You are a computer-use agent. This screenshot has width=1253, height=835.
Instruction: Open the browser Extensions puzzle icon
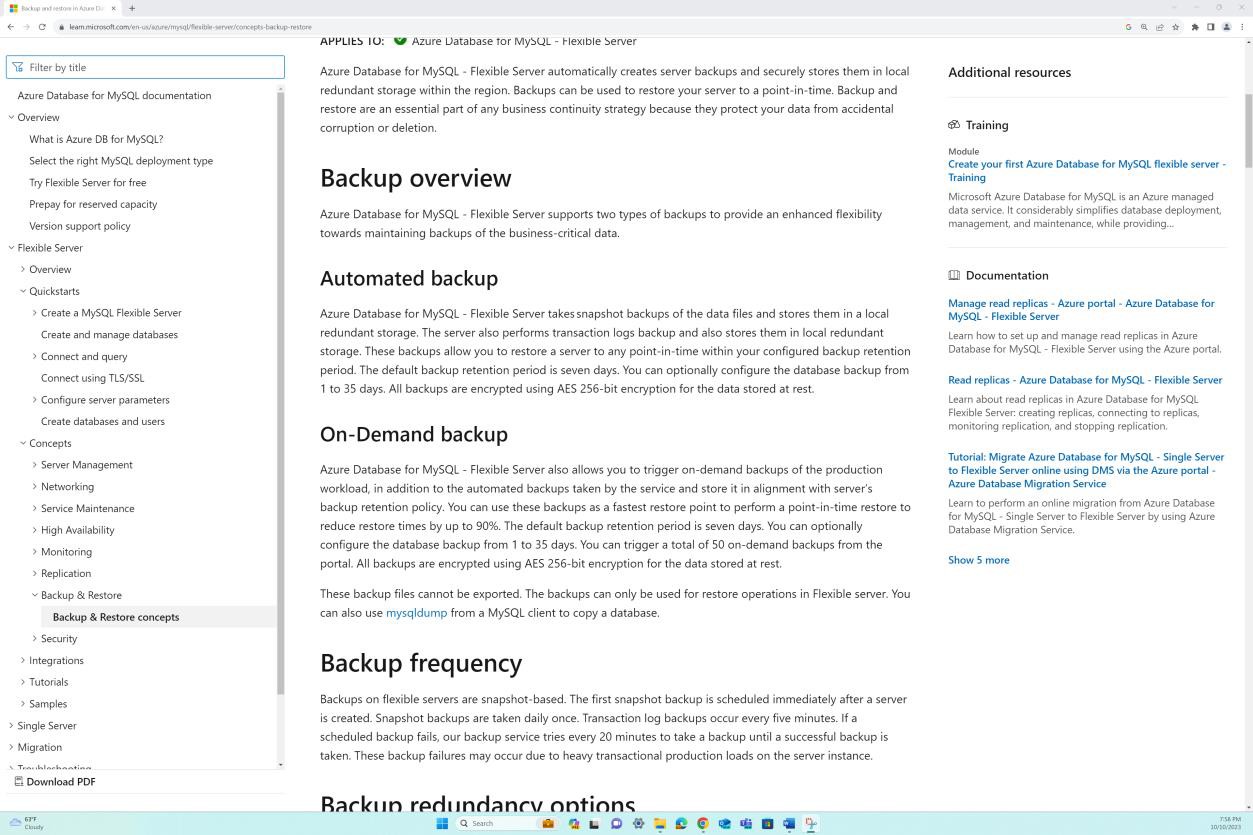(x=1195, y=27)
